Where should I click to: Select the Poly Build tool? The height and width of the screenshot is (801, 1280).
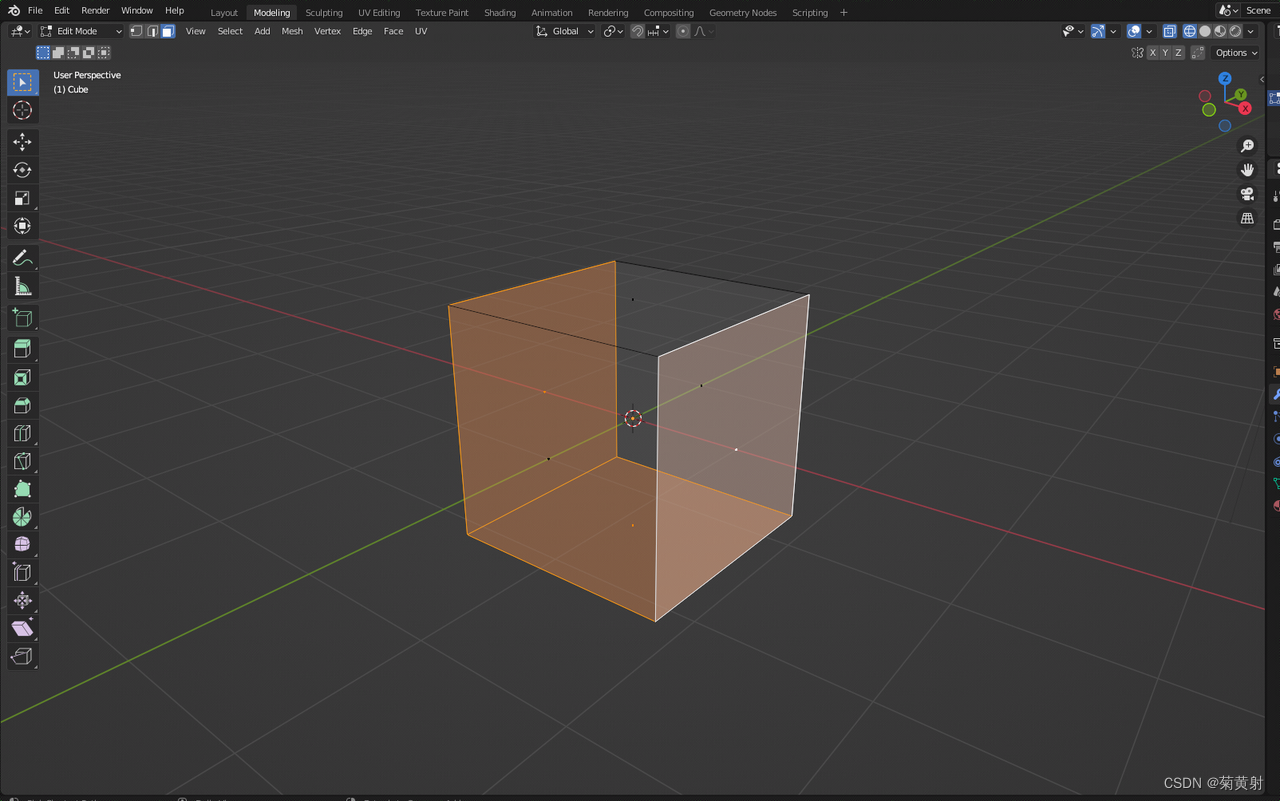[22, 489]
